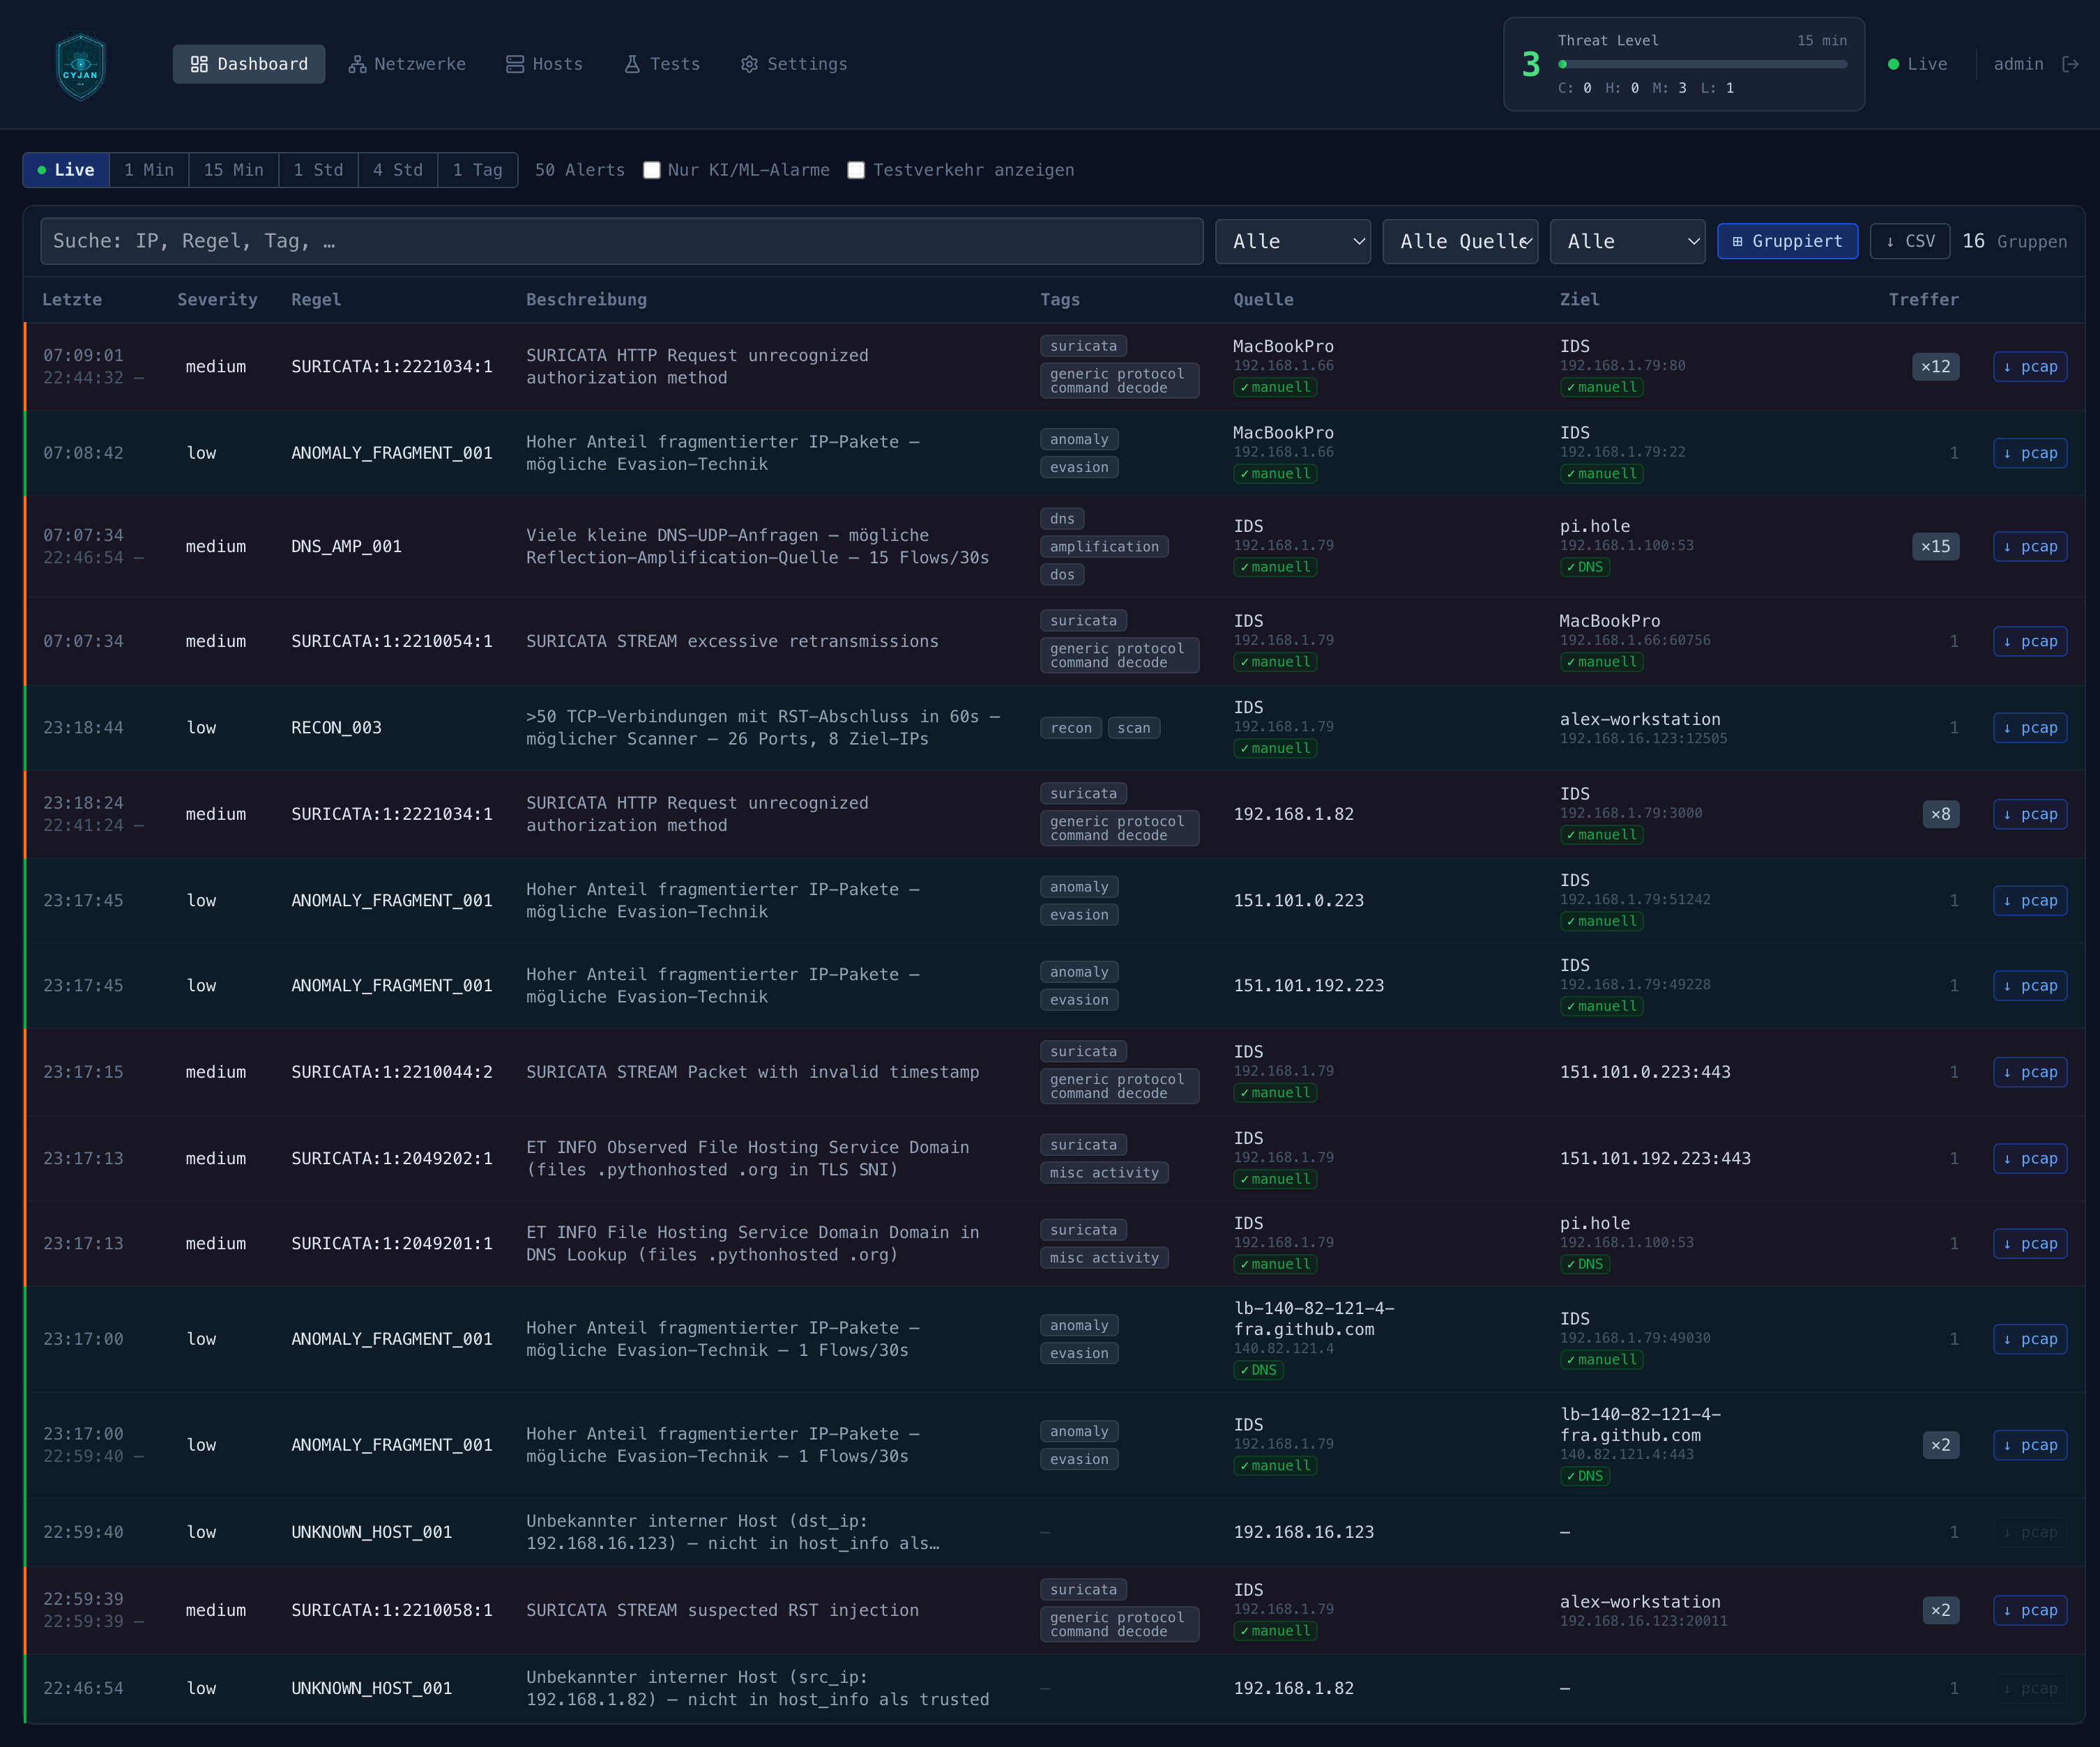2100x1747 pixels.
Task: Open Settings via the gear icon
Action: [x=749, y=64]
